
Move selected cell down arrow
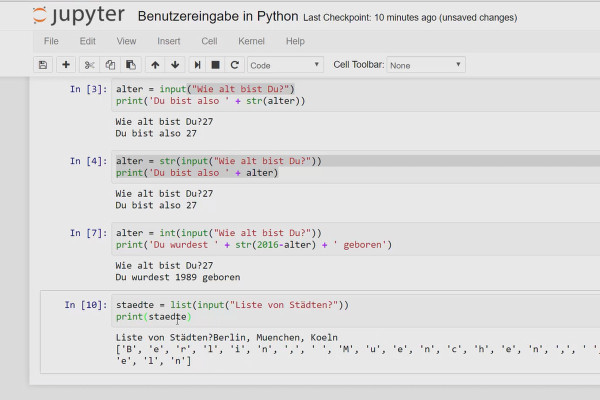coord(175,65)
